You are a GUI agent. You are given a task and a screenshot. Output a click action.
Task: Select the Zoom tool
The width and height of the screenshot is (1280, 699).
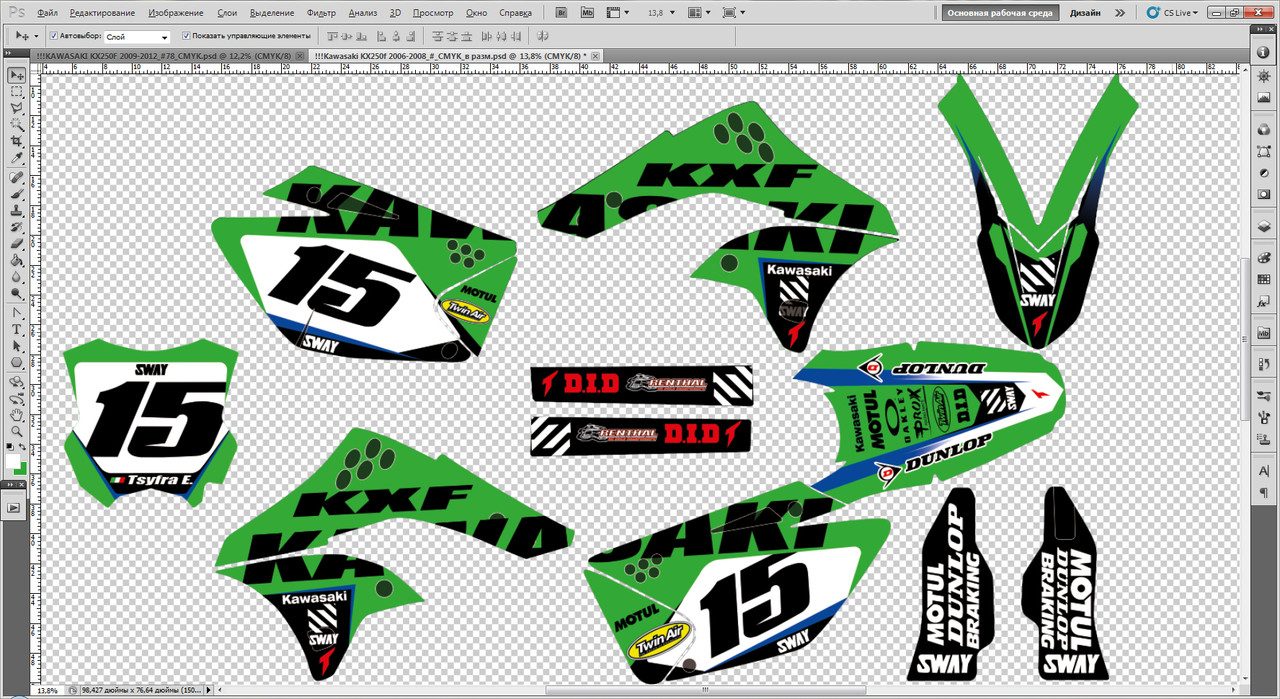17,432
